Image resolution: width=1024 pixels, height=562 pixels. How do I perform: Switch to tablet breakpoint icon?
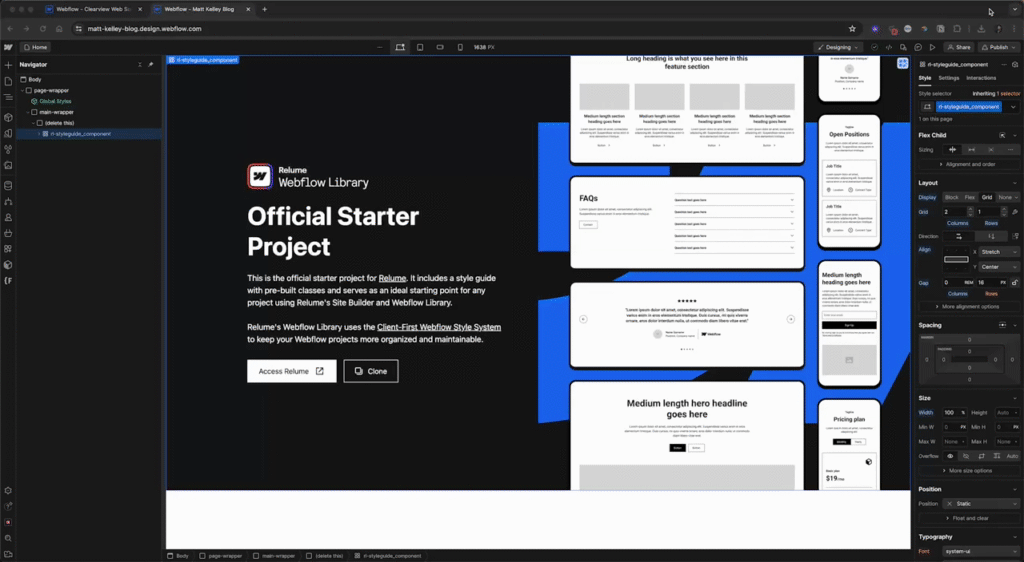(420, 47)
